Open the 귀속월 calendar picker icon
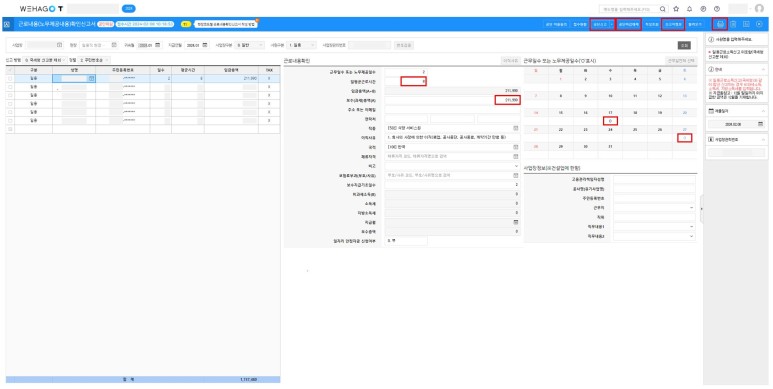 [x=158, y=45]
